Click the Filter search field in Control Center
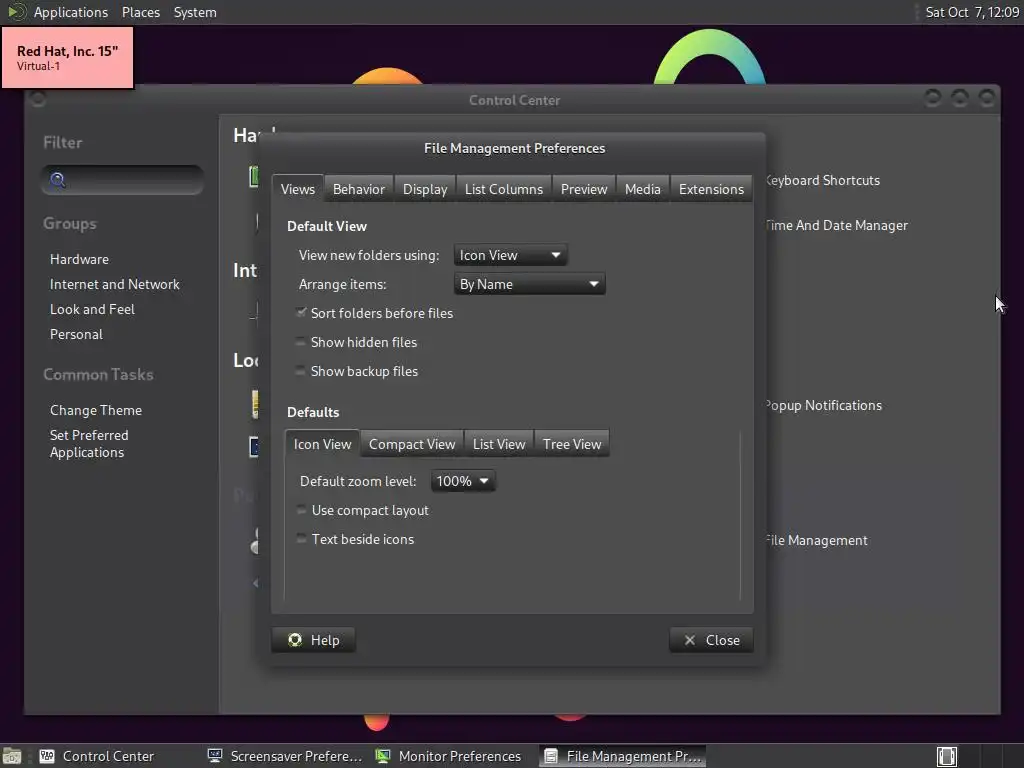The image size is (1024, 768). 123,180
